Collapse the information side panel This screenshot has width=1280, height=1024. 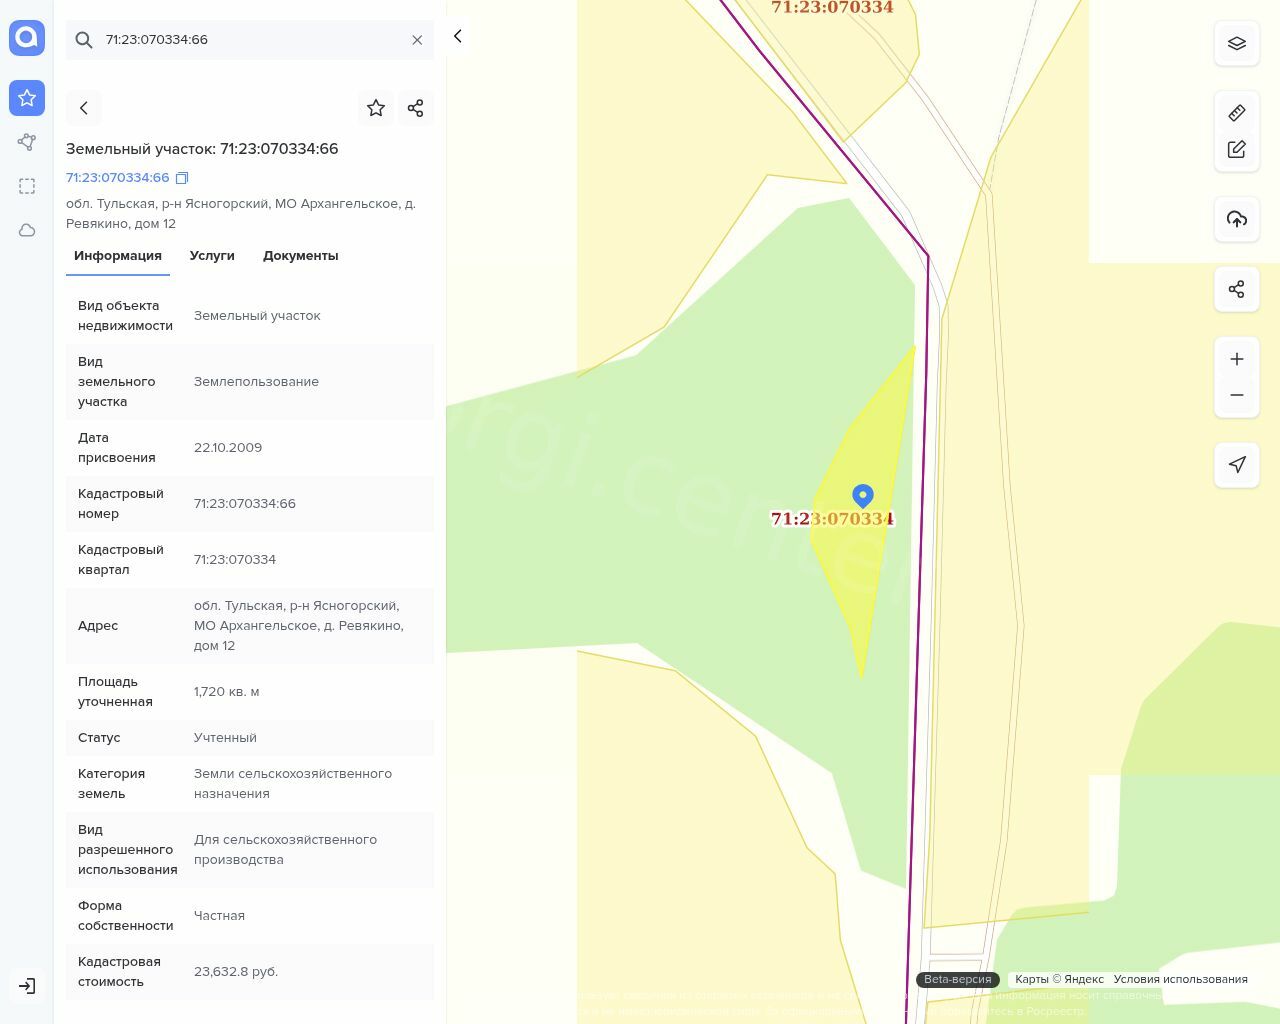coord(458,36)
